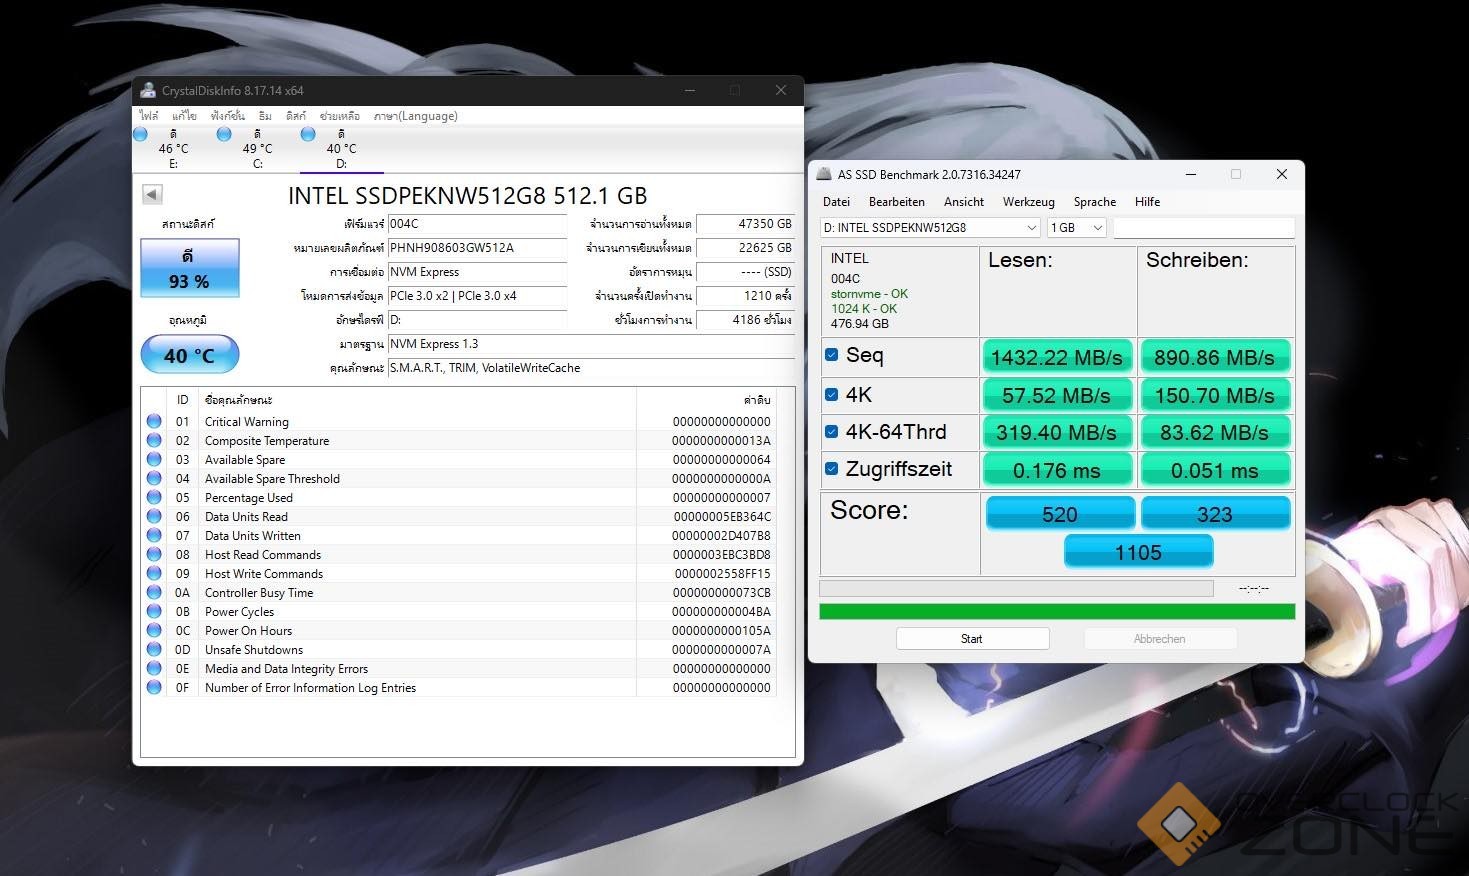The height and width of the screenshot is (876, 1469).
Task: Select the C: drive status icon
Action: click(224, 134)
